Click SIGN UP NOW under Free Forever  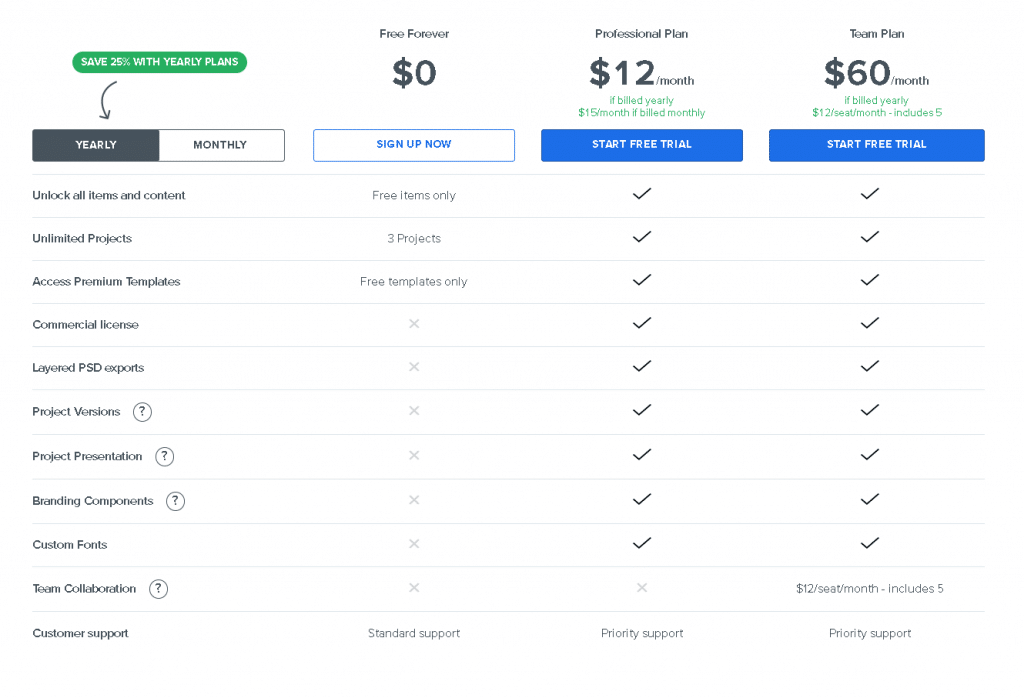[x=414, y=145]
